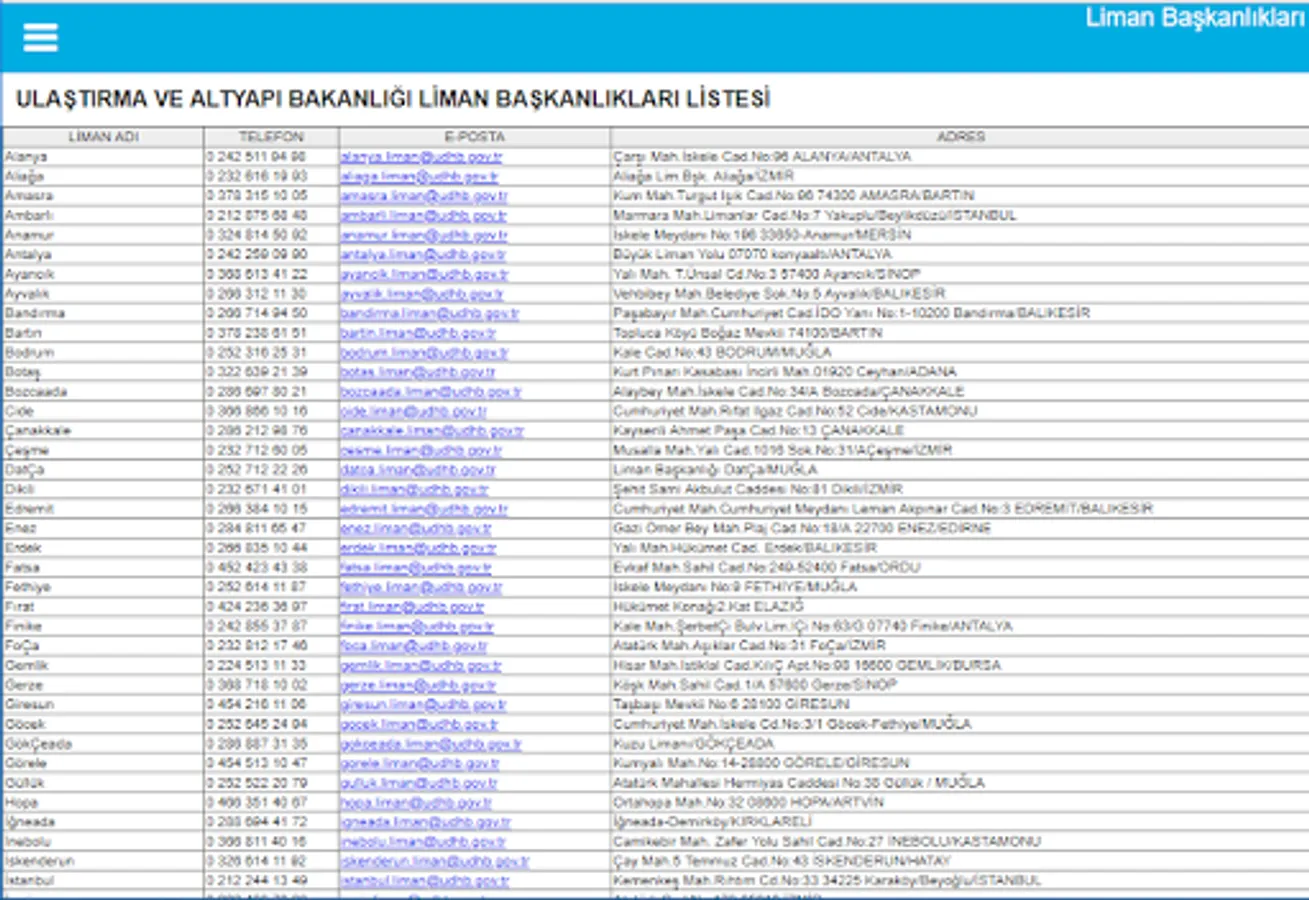Open iskenderun.liman@udhb.gov.tr email link
This screenshot has height=900, width=1309.
point(435,860)
